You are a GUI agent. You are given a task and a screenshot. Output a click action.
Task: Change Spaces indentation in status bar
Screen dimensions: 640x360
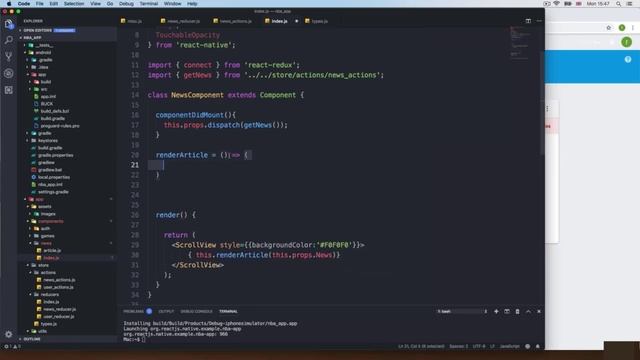(x=459, y=346)
